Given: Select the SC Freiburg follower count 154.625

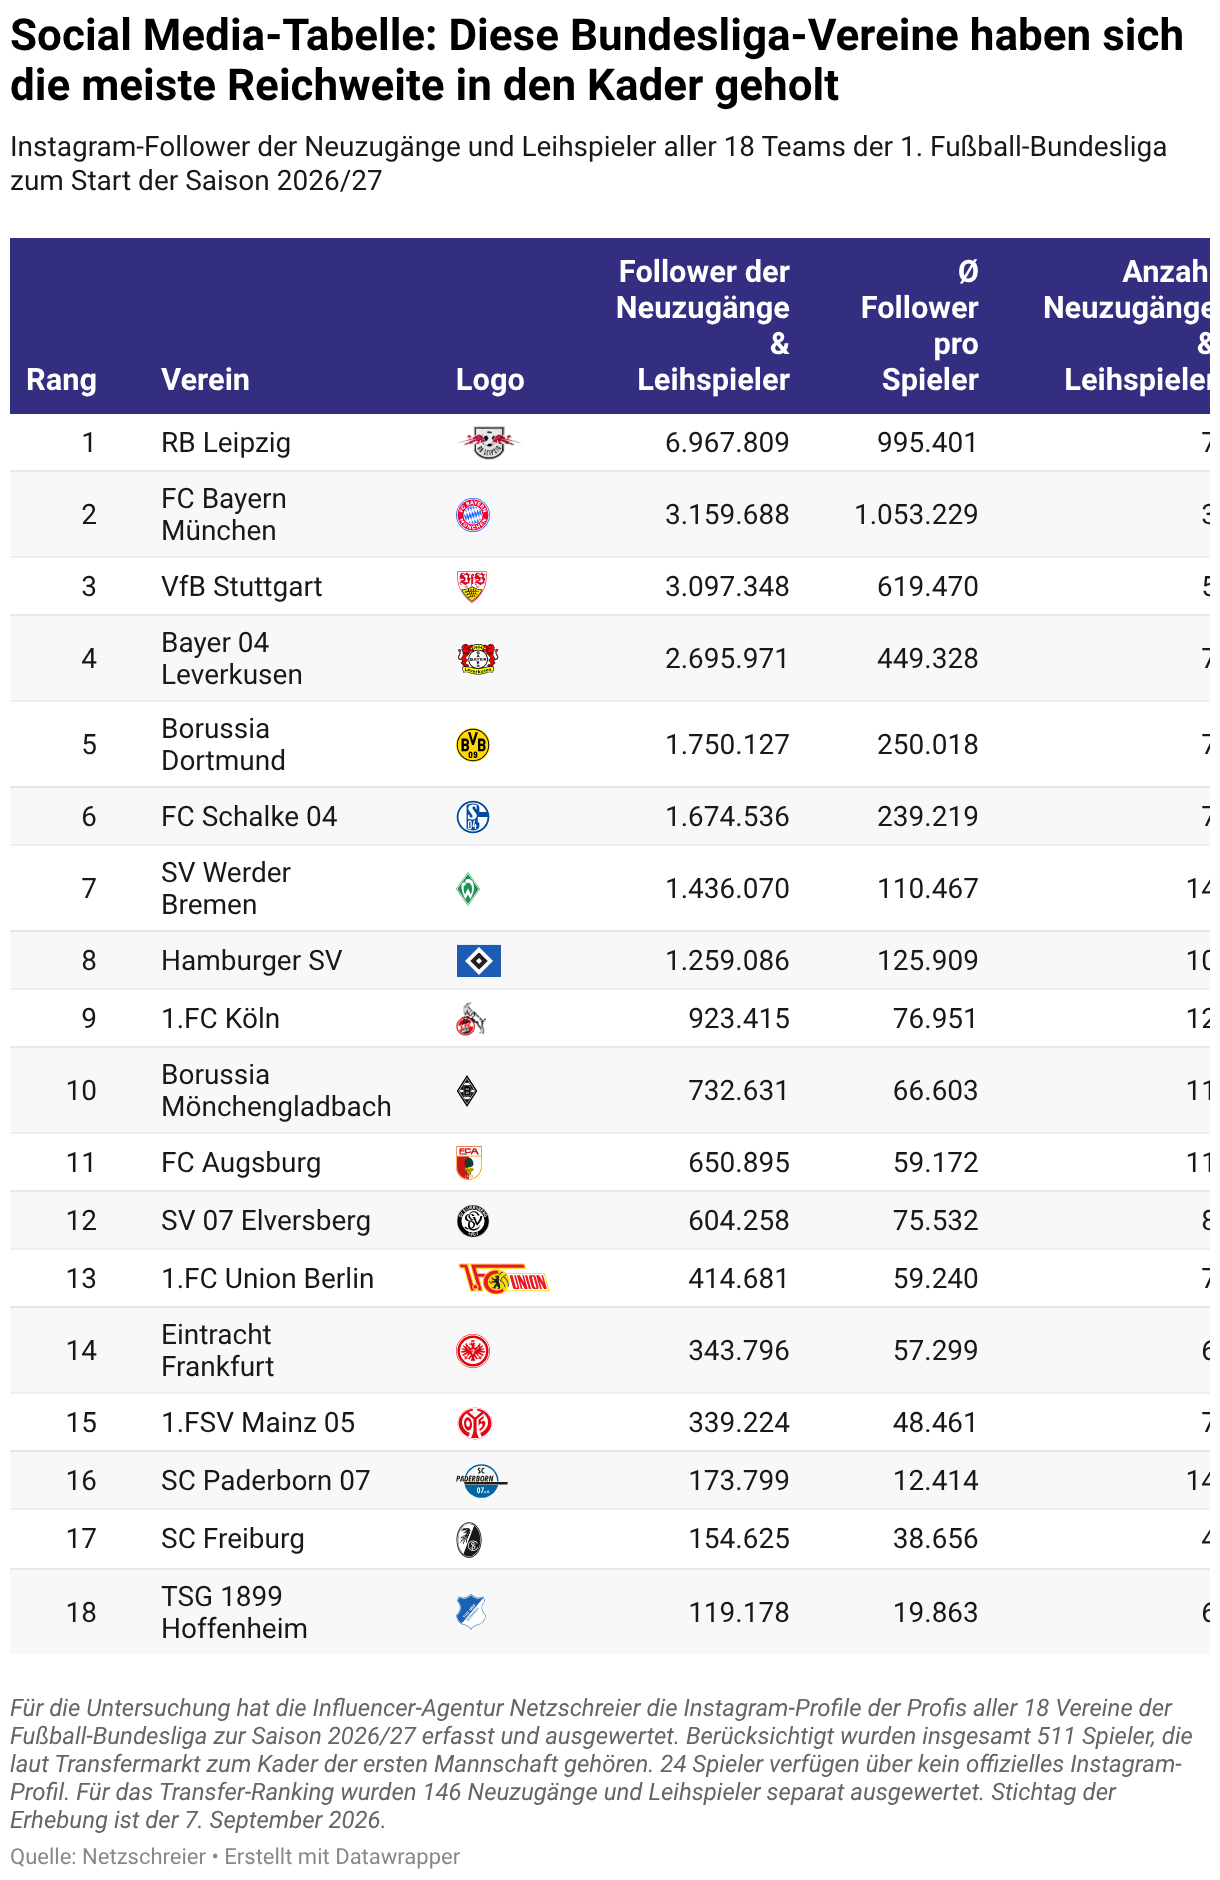Looking at the screenshot, I should 739,1539.
